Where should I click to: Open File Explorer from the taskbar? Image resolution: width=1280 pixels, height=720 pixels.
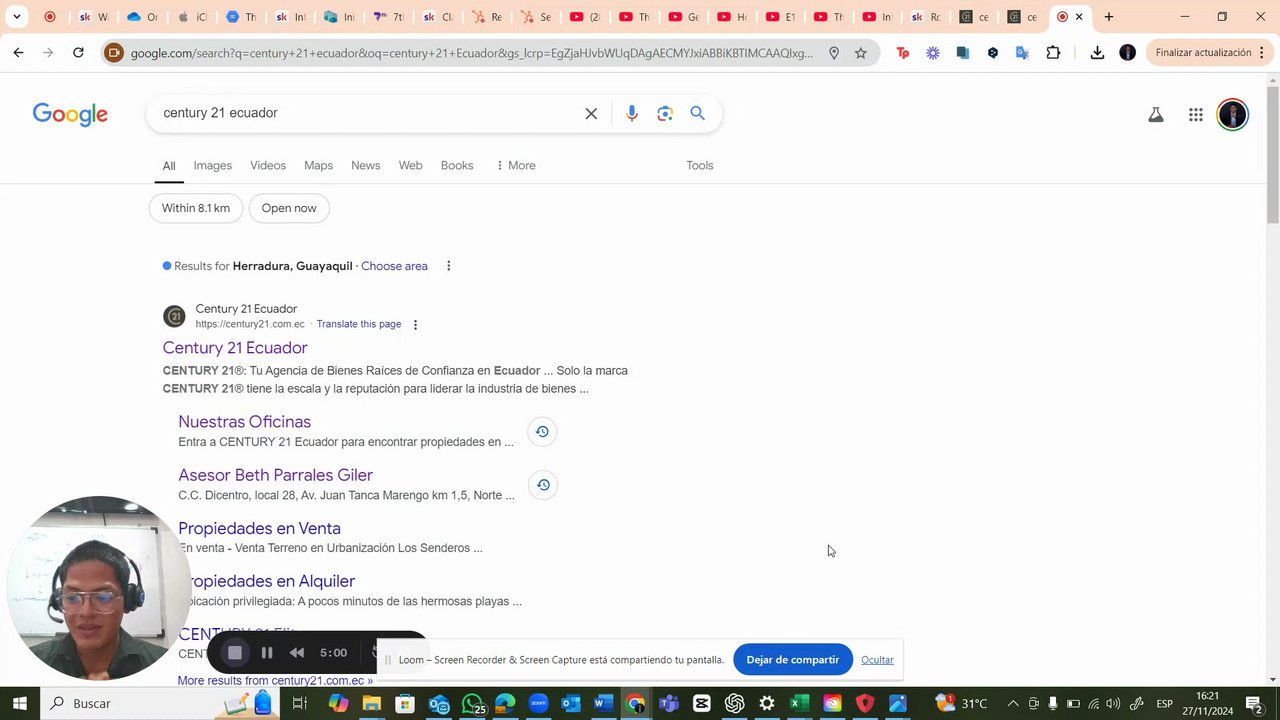click(x=371, y=704)
